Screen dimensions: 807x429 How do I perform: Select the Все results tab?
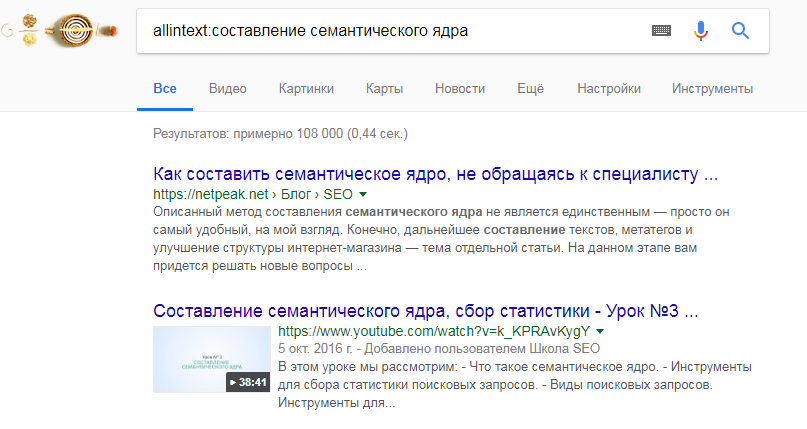point(165,88)
